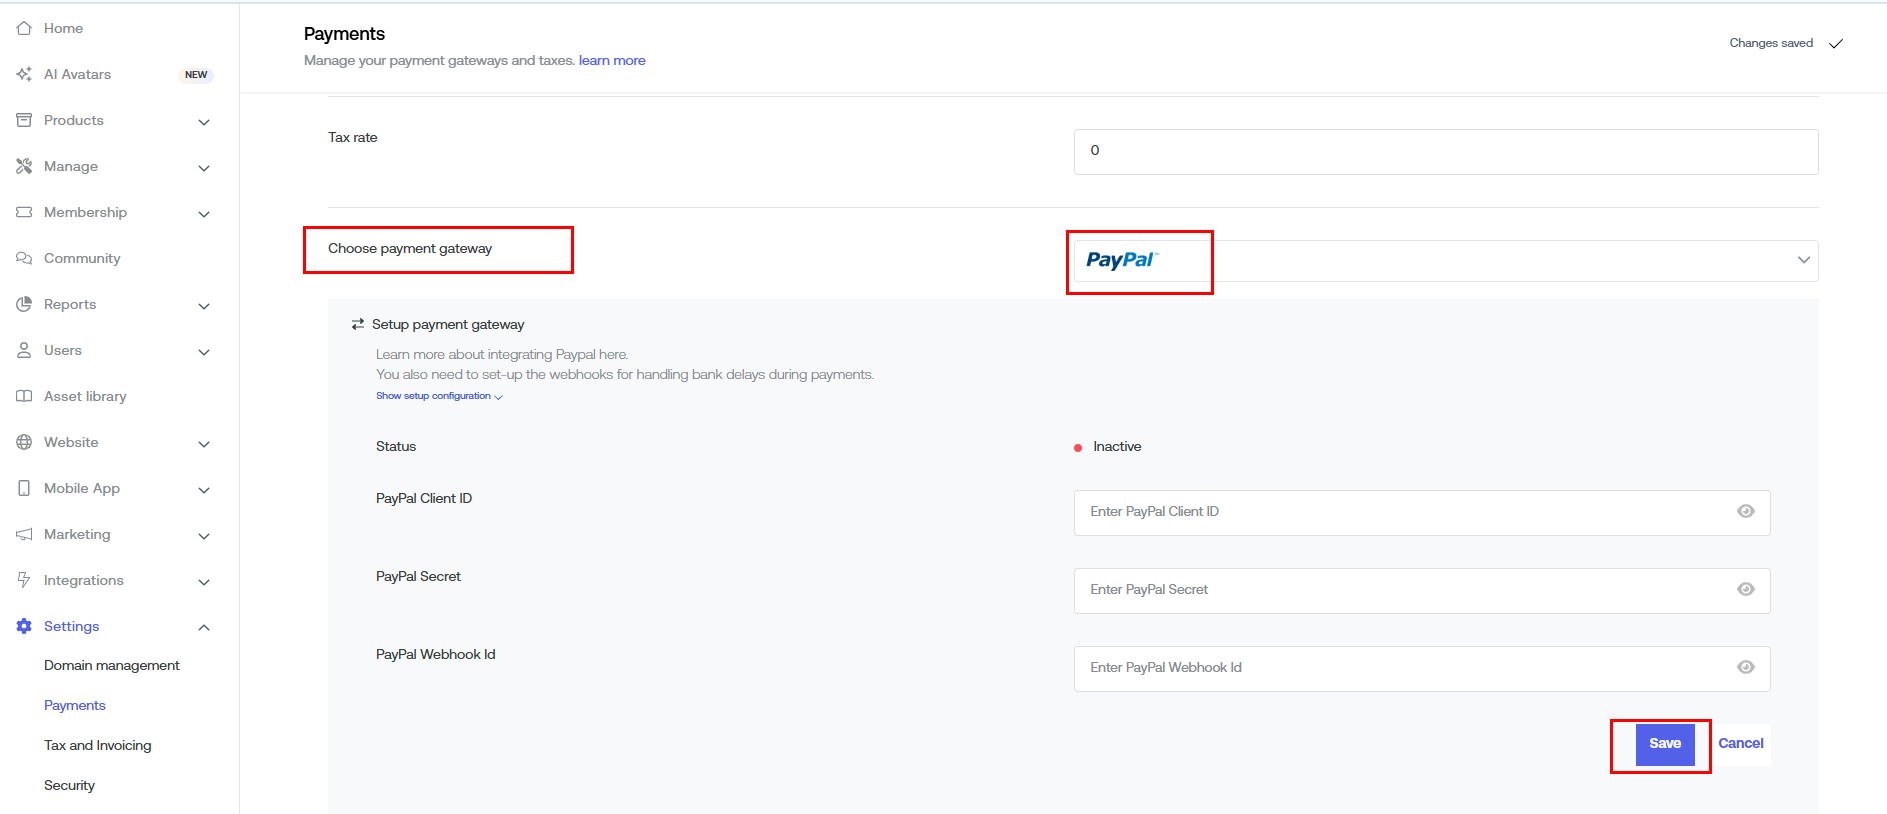Open Tax and Invoicing settings
This screenshot has height=814, width=1887.
(98, 745)
